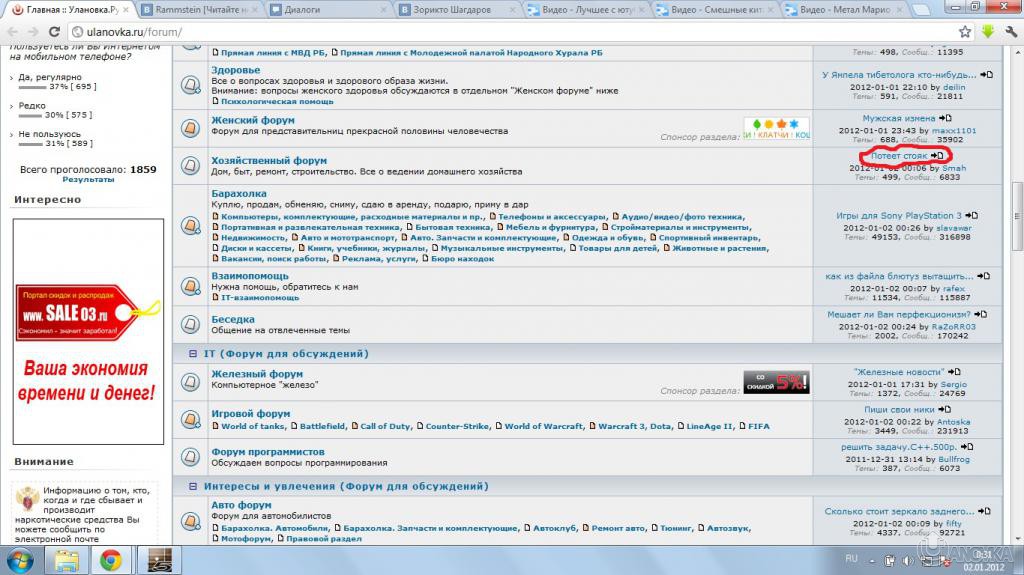Viewport: 1024px width, 575px height.
Task: Click the forum status icon next to Хозяйственный форум
Action: [x=190, y=165]
